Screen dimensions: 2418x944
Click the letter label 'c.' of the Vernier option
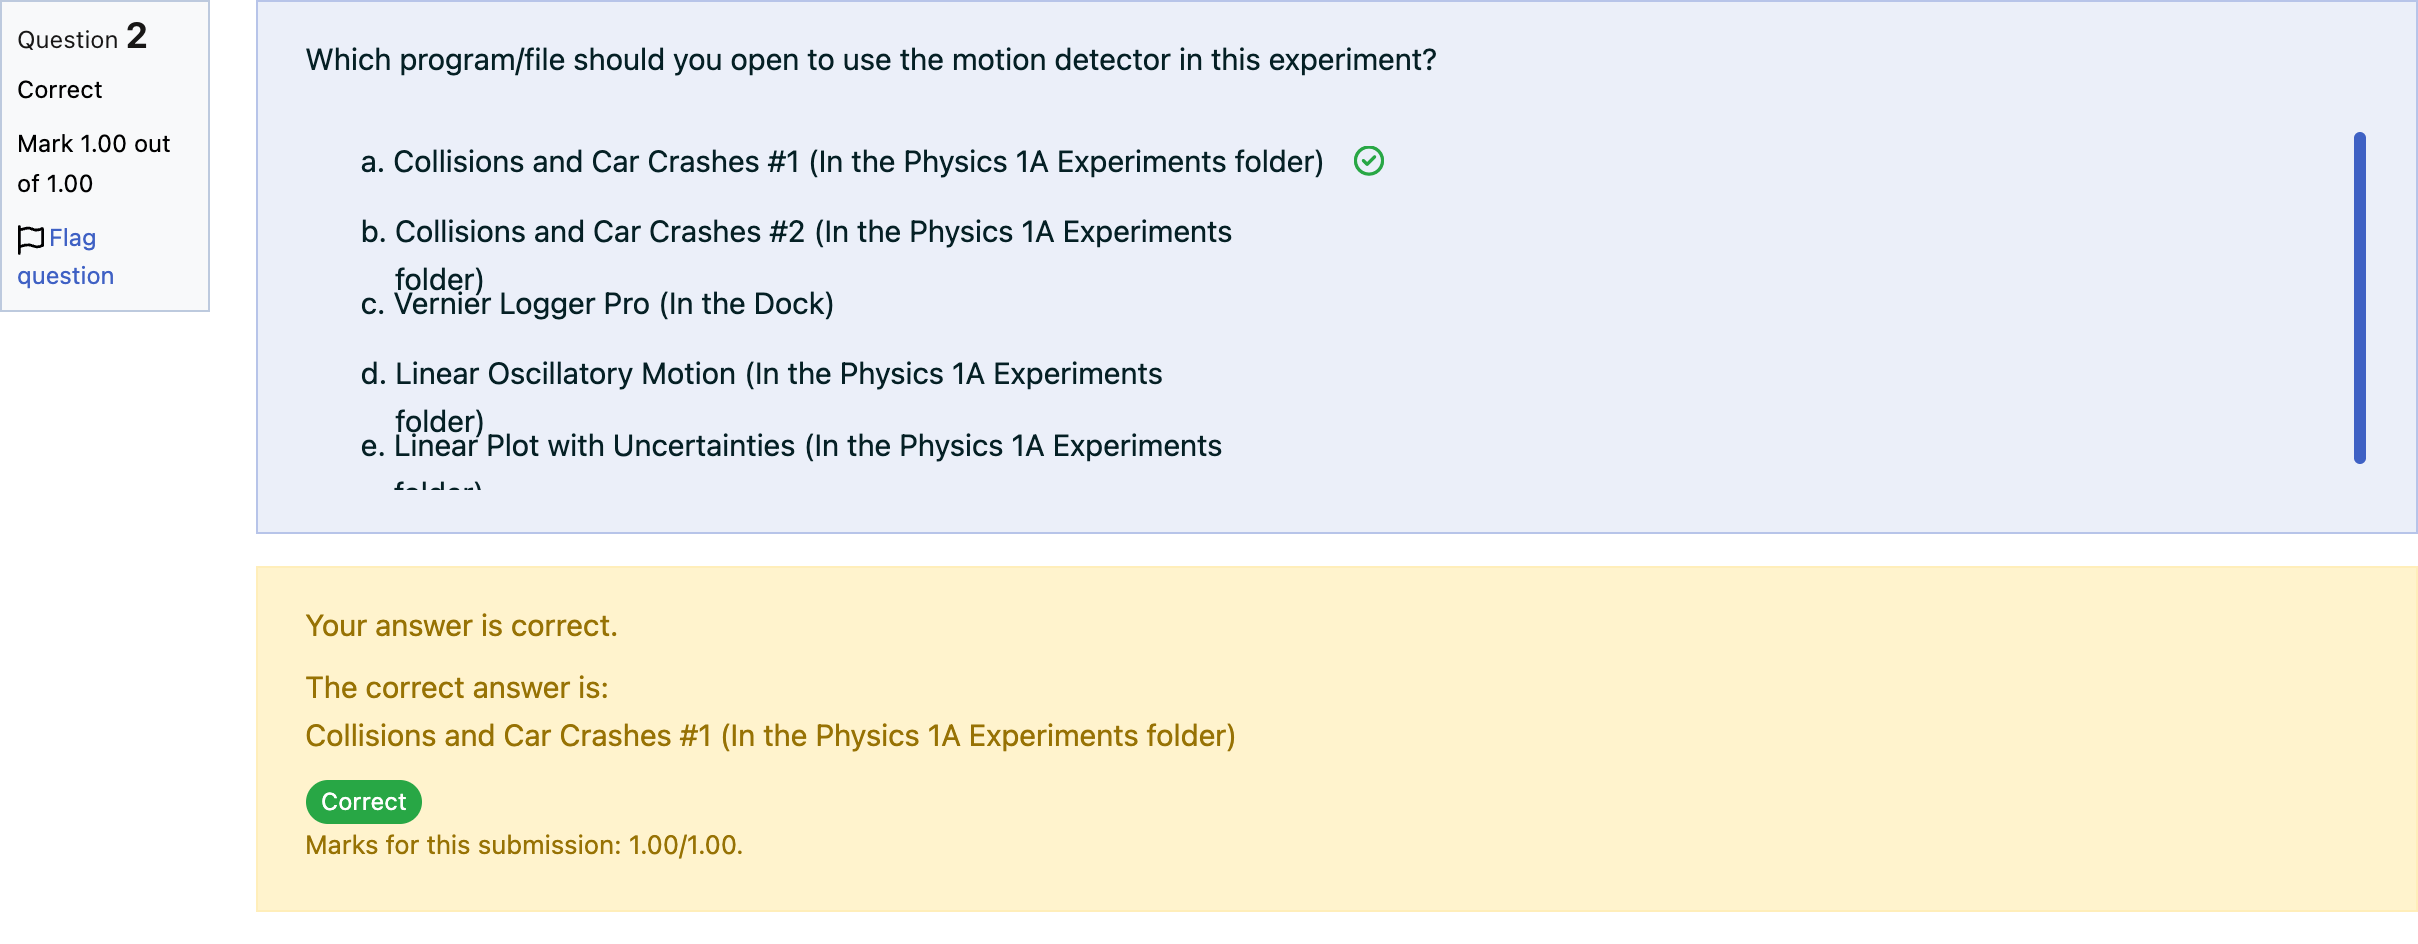372,304
